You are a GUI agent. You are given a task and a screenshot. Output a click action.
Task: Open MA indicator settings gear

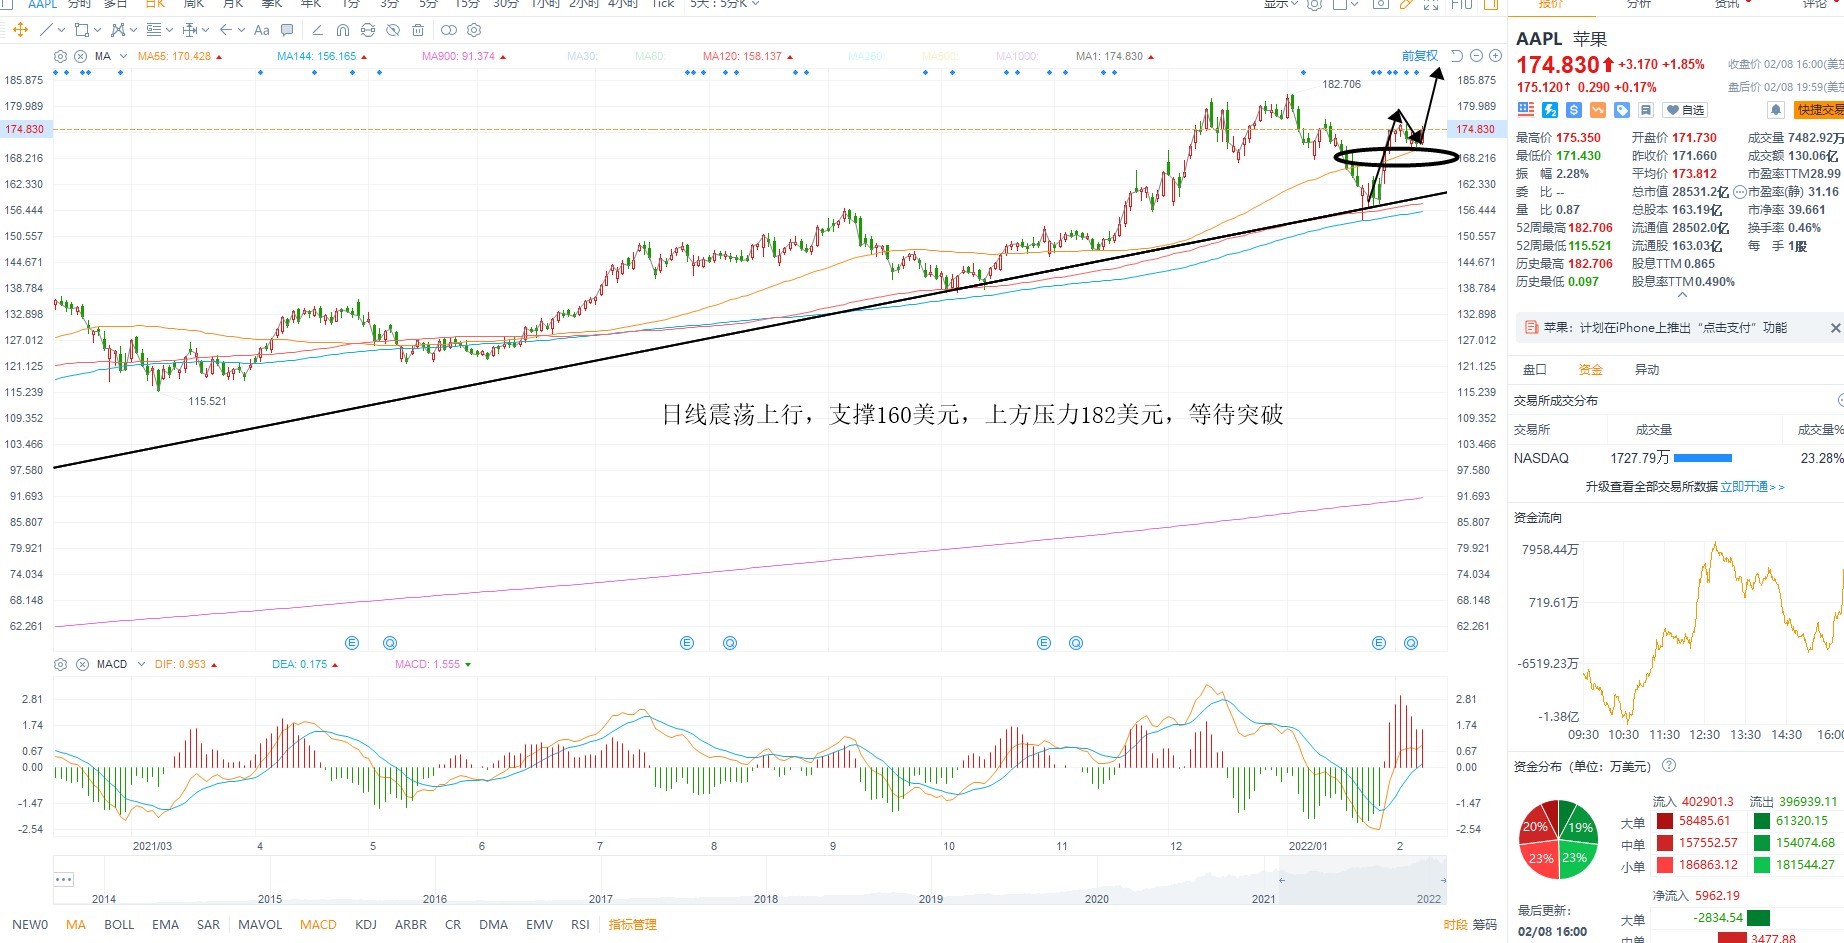click(61, 56)
